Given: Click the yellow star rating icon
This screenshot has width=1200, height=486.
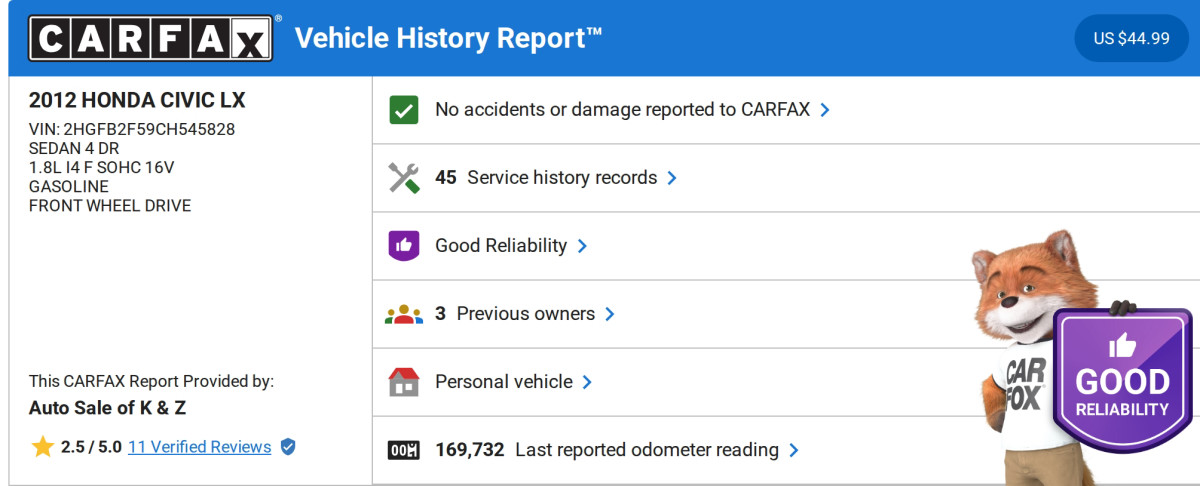Looking at the screenshot, I should pos(42,447).
